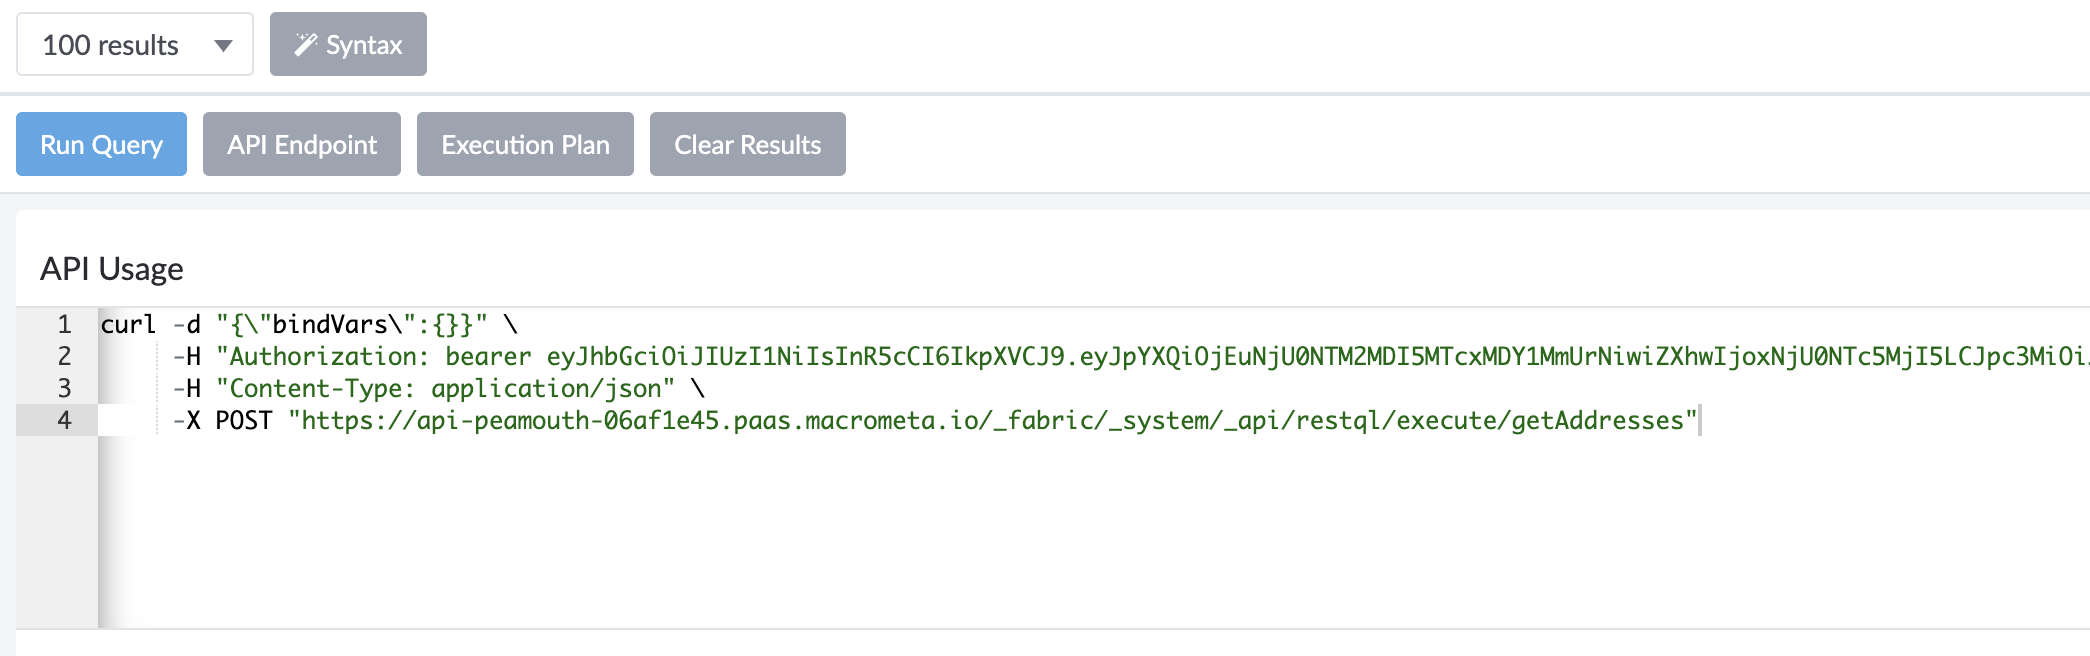Click the magic wand Syntax icon
The image size is (2090, 656).
pos(306,44)
